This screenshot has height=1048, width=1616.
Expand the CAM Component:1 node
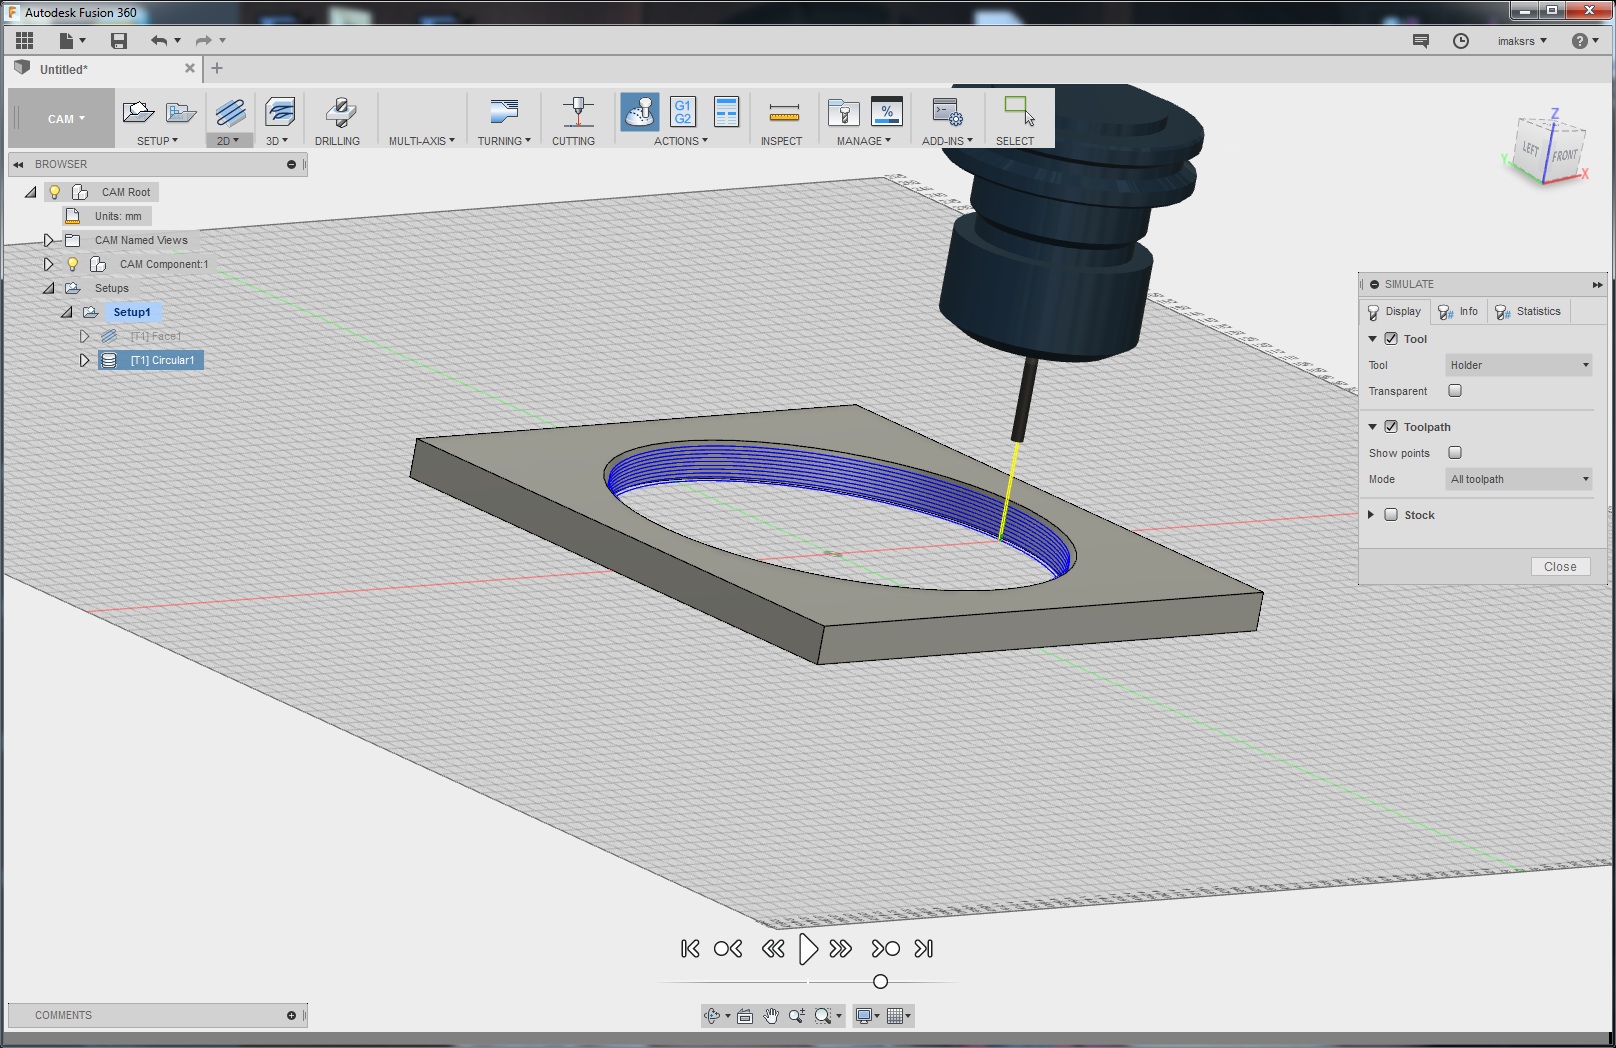coord(48,264)
